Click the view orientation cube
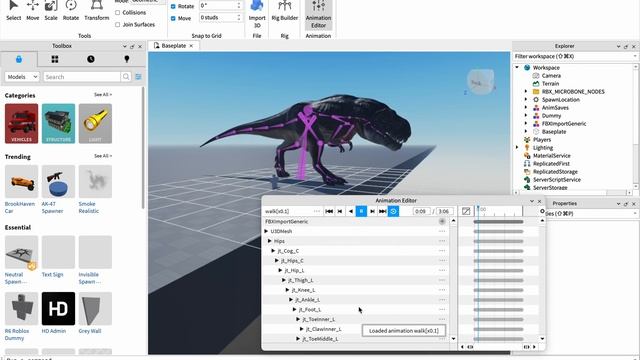This screenshot has height=360, width=640. [480, 82]
